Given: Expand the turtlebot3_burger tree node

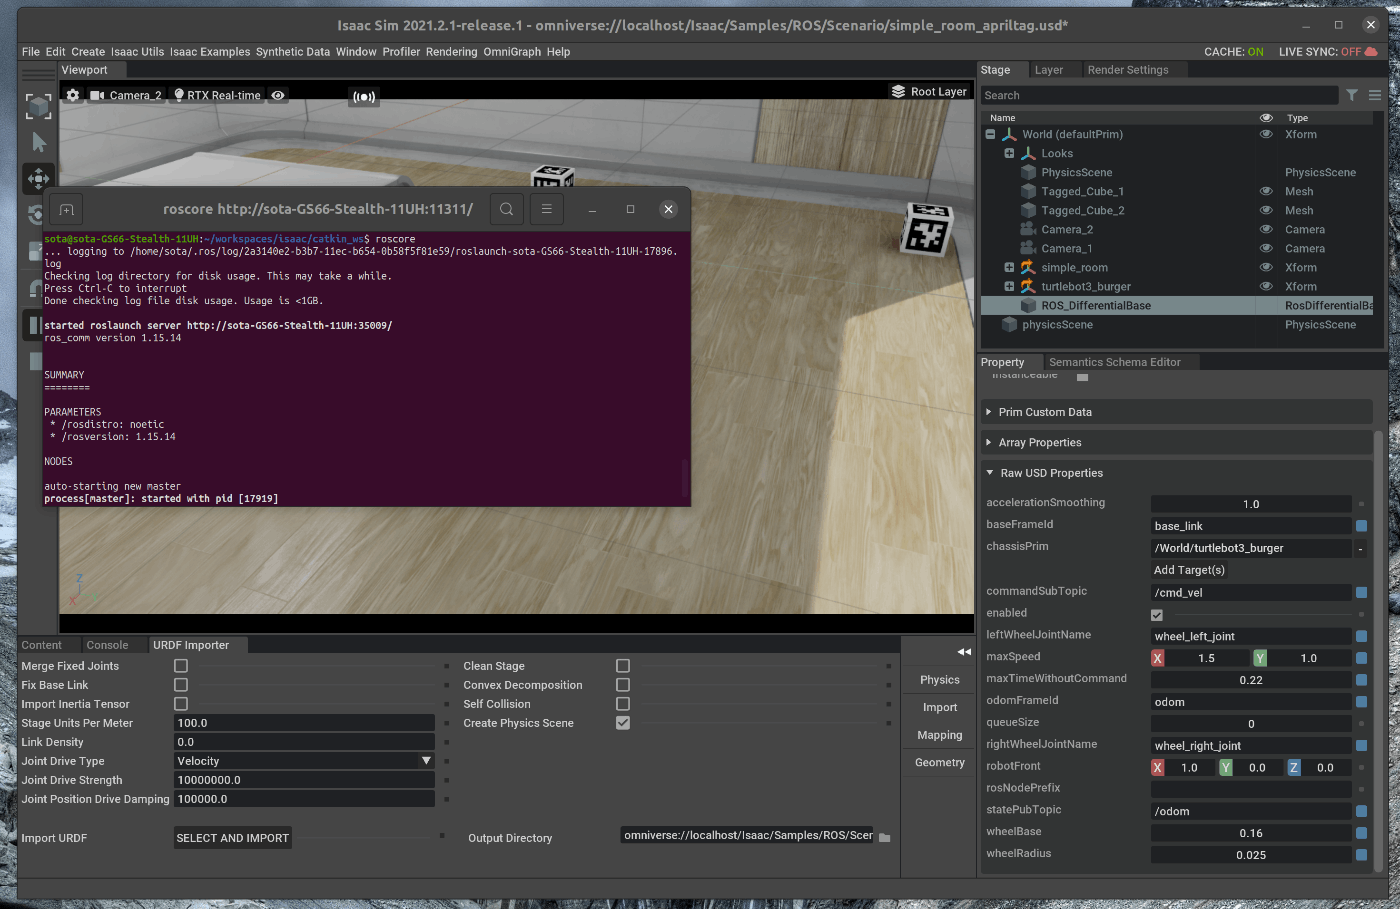Looking at the screenshot, I should coord(1009,286).
